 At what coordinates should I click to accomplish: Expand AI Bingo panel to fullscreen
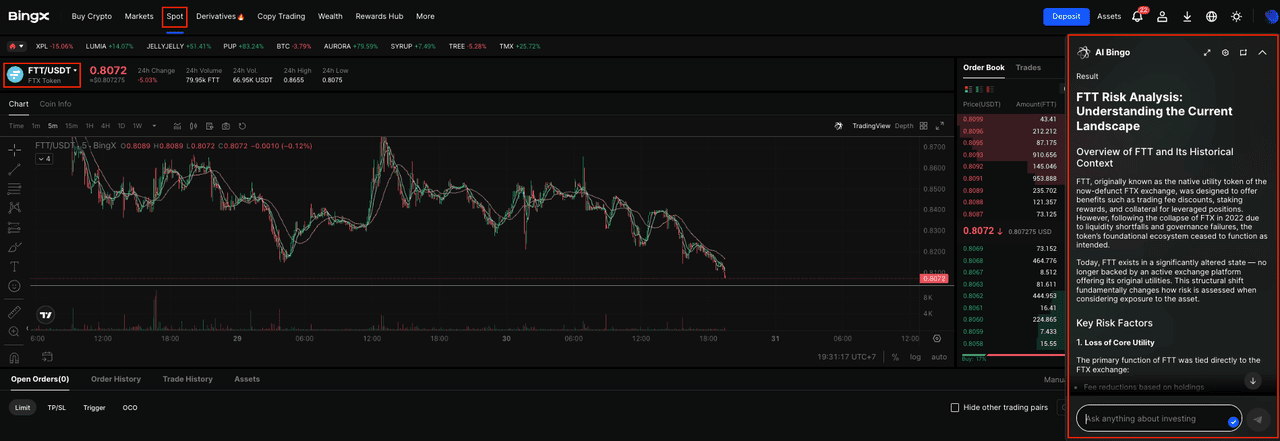coord(1207,52)
